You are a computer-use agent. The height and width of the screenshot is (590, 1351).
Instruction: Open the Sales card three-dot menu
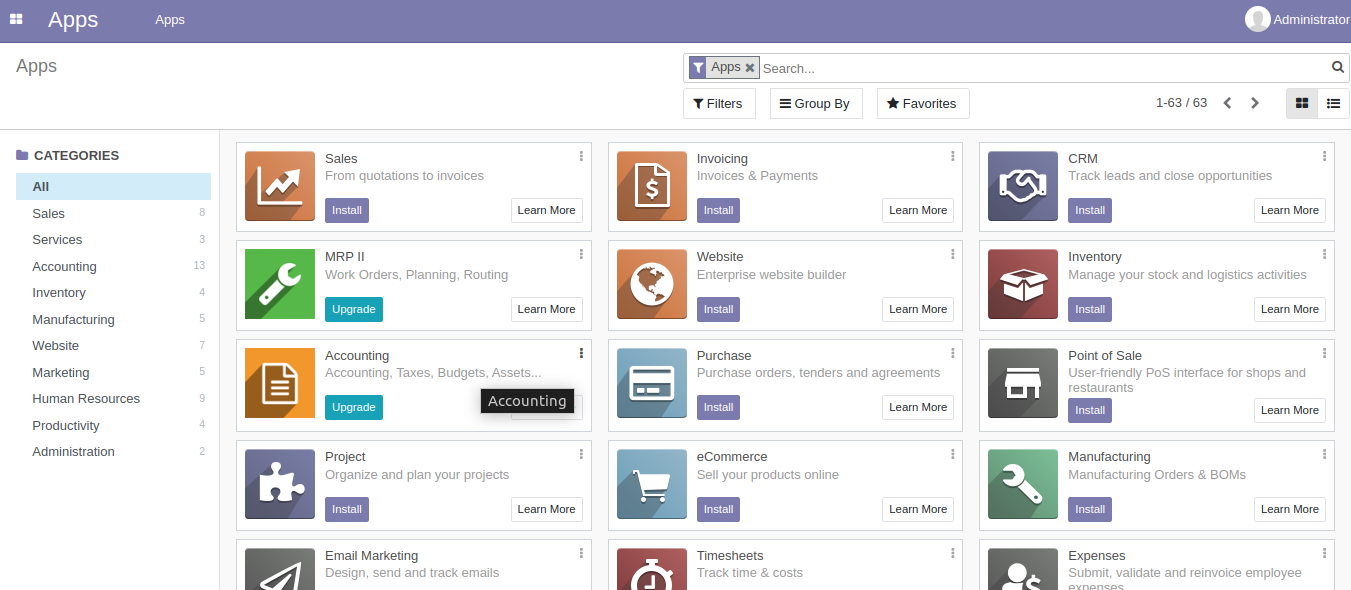coord(581,156)
